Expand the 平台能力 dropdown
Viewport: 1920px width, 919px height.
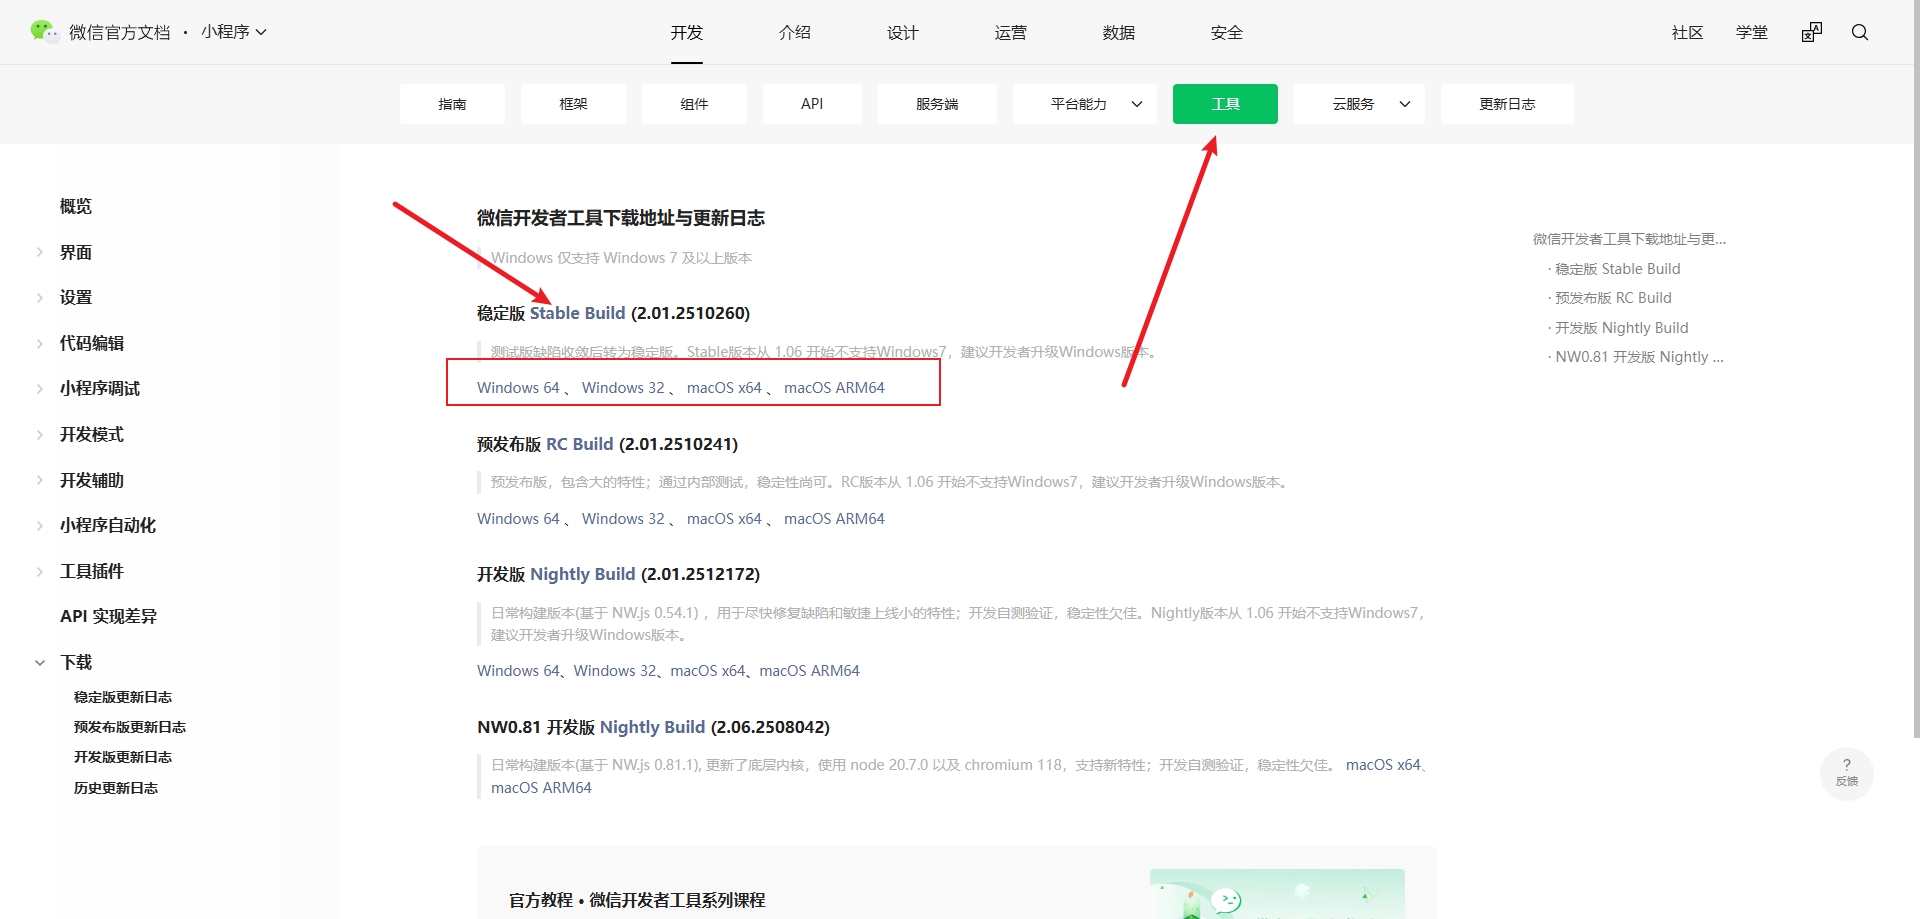[1085, 104]
